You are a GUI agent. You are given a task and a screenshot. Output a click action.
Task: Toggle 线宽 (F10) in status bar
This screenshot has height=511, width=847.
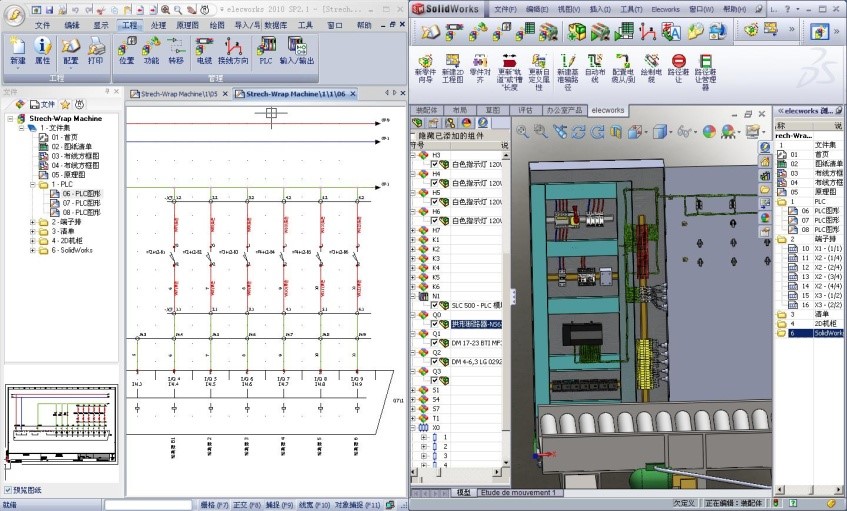pos(314,505)
